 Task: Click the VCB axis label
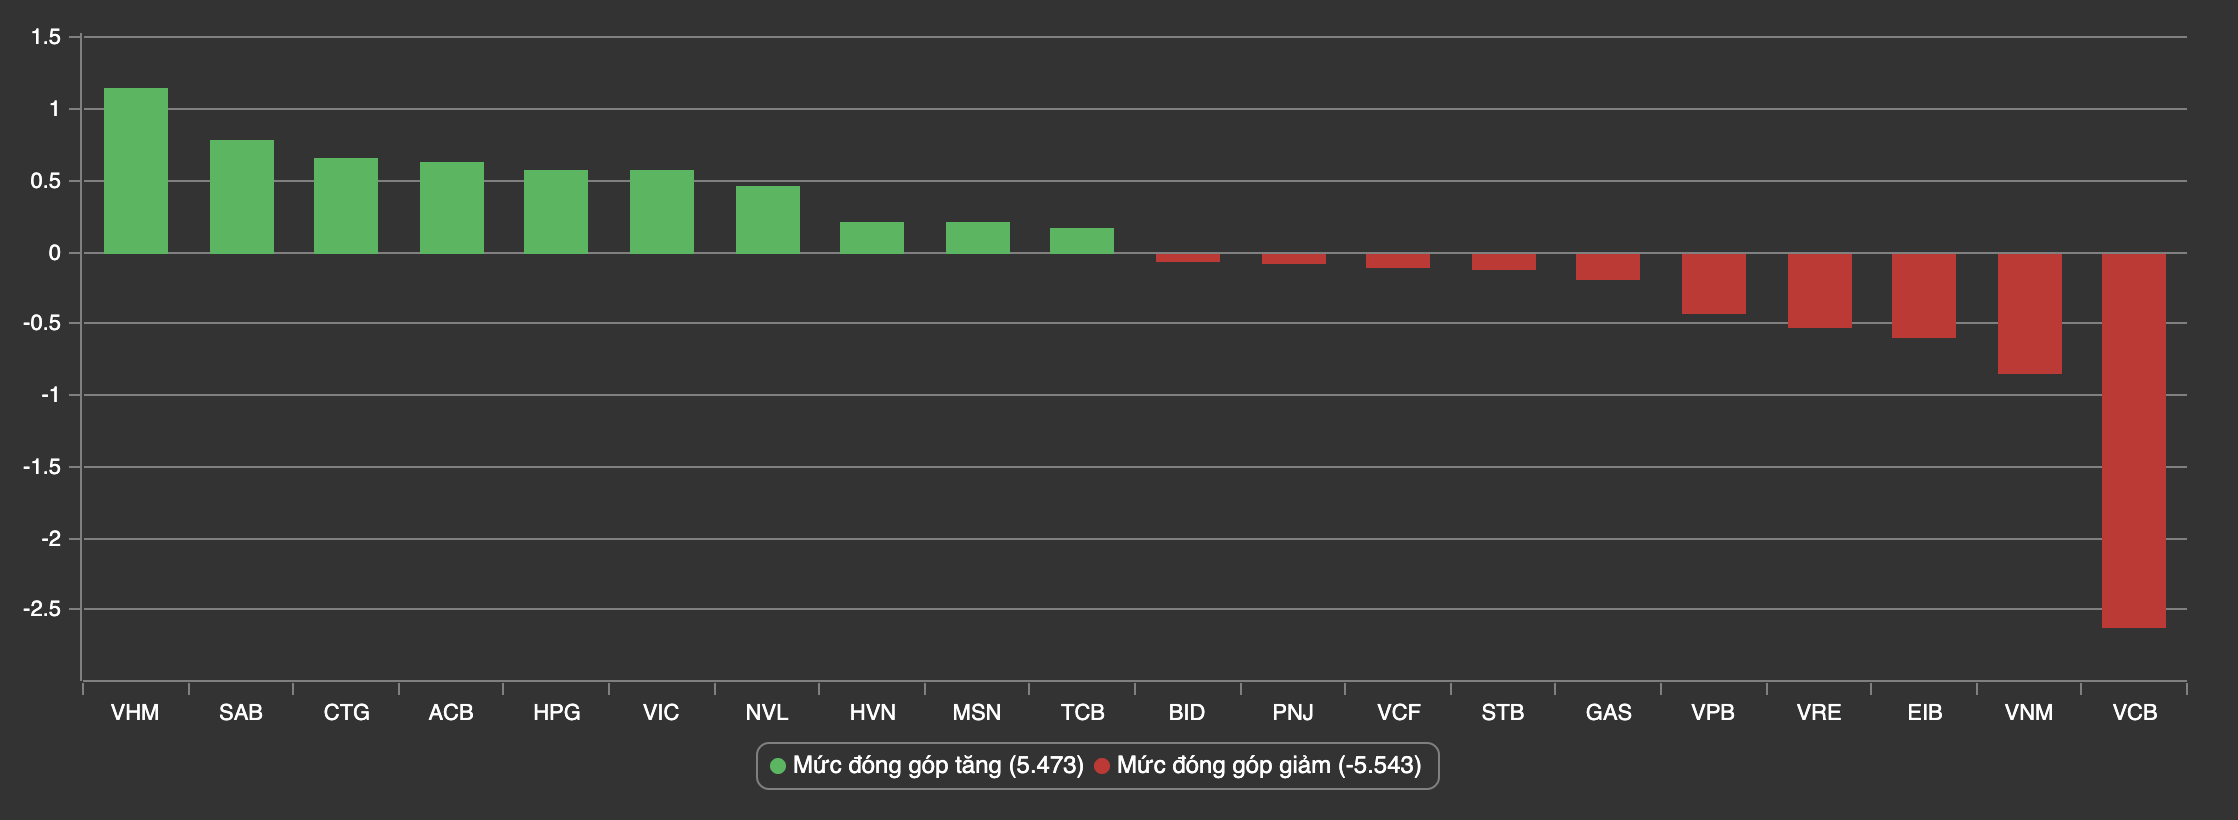(2134, 713)
